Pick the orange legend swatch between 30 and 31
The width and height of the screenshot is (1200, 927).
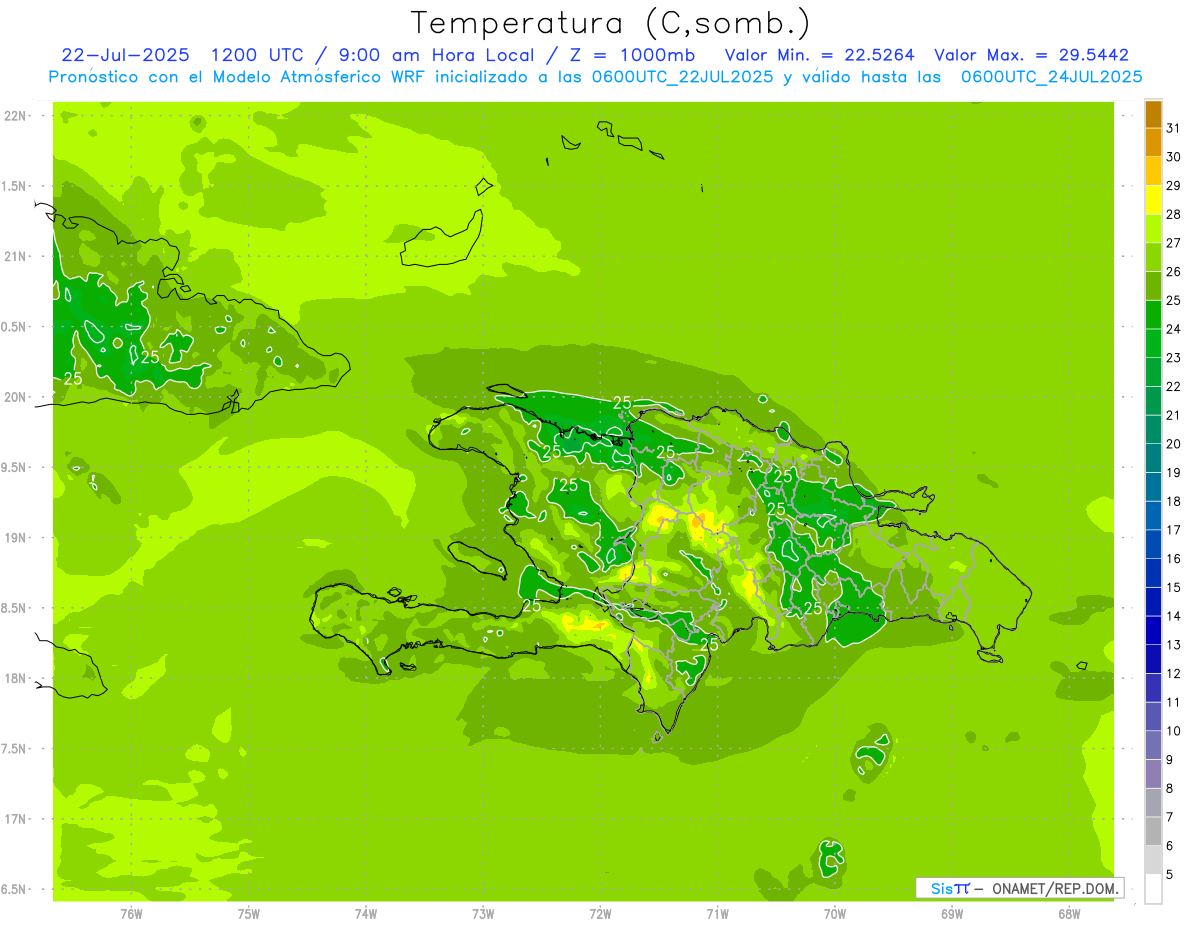(1153, 143)
